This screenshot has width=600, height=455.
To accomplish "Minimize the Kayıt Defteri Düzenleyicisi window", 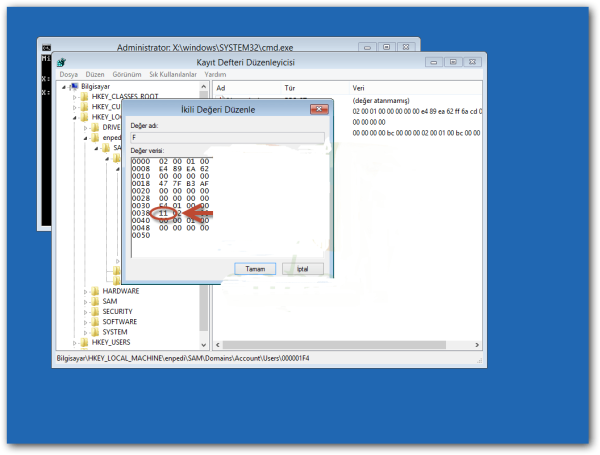I will coord(434,62).
